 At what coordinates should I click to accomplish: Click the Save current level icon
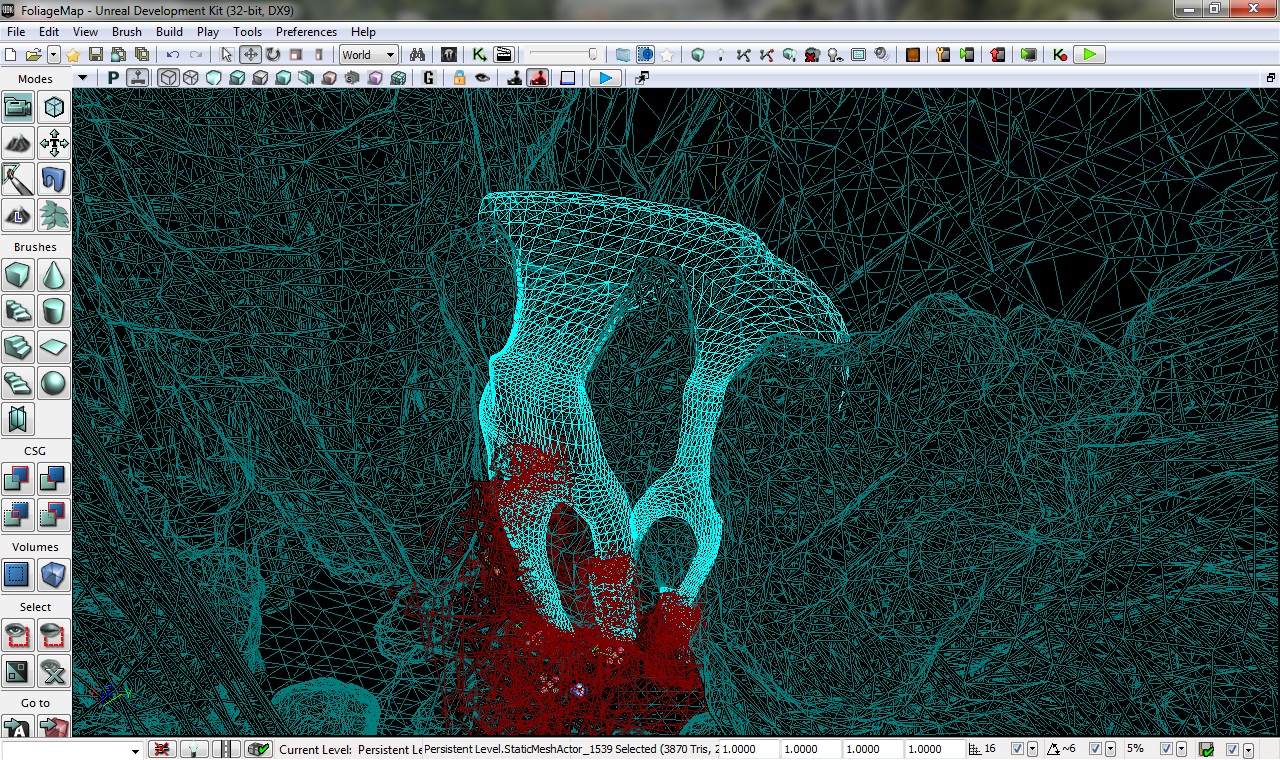[96, 55]
